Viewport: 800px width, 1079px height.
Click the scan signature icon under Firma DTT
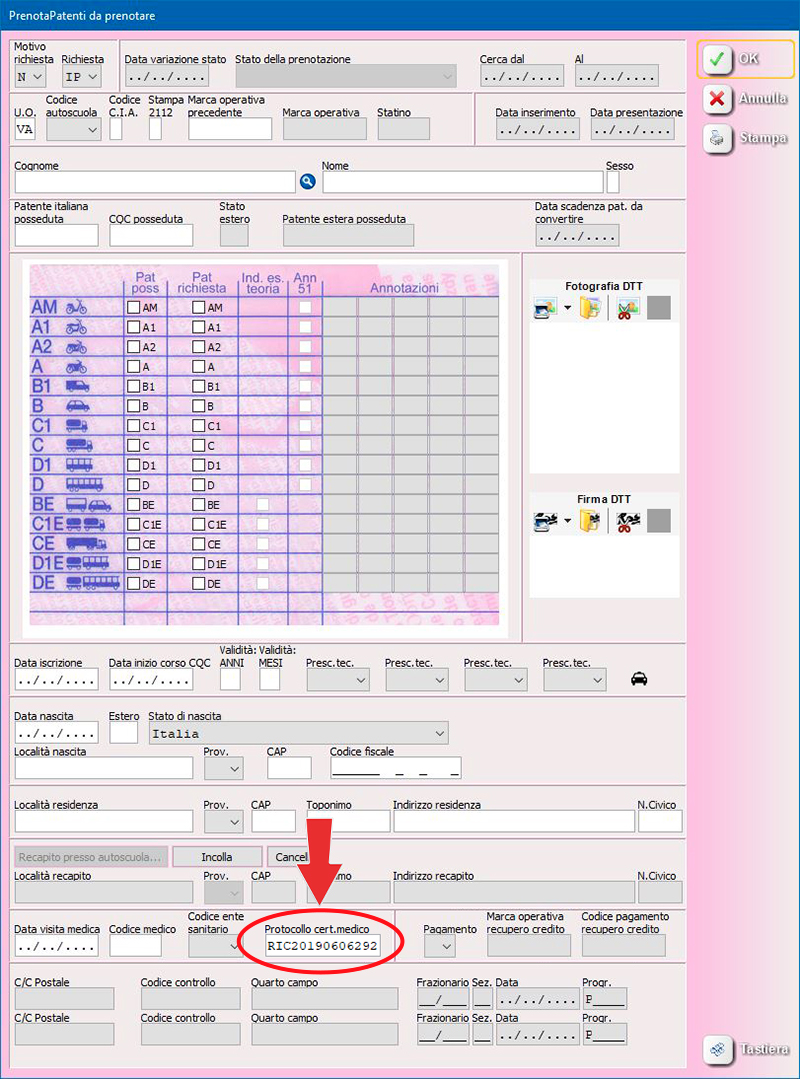544,521
